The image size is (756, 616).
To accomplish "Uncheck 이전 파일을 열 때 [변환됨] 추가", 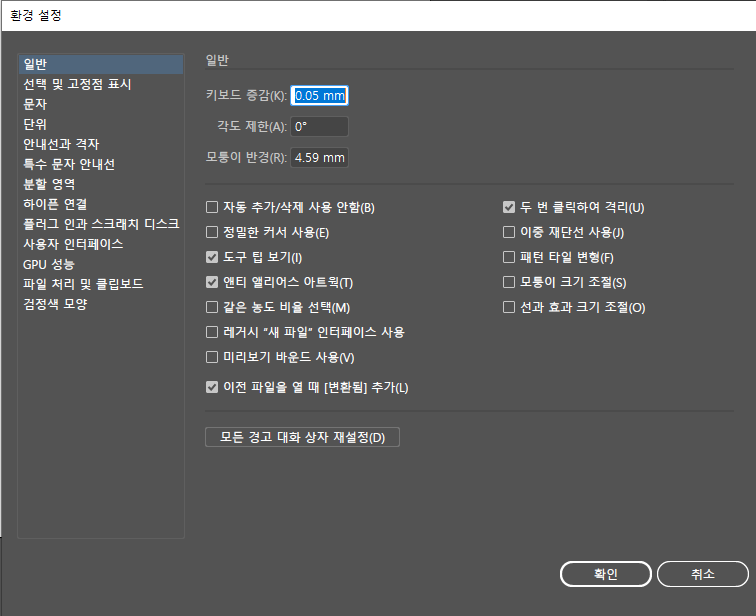I will pos(212,387).
